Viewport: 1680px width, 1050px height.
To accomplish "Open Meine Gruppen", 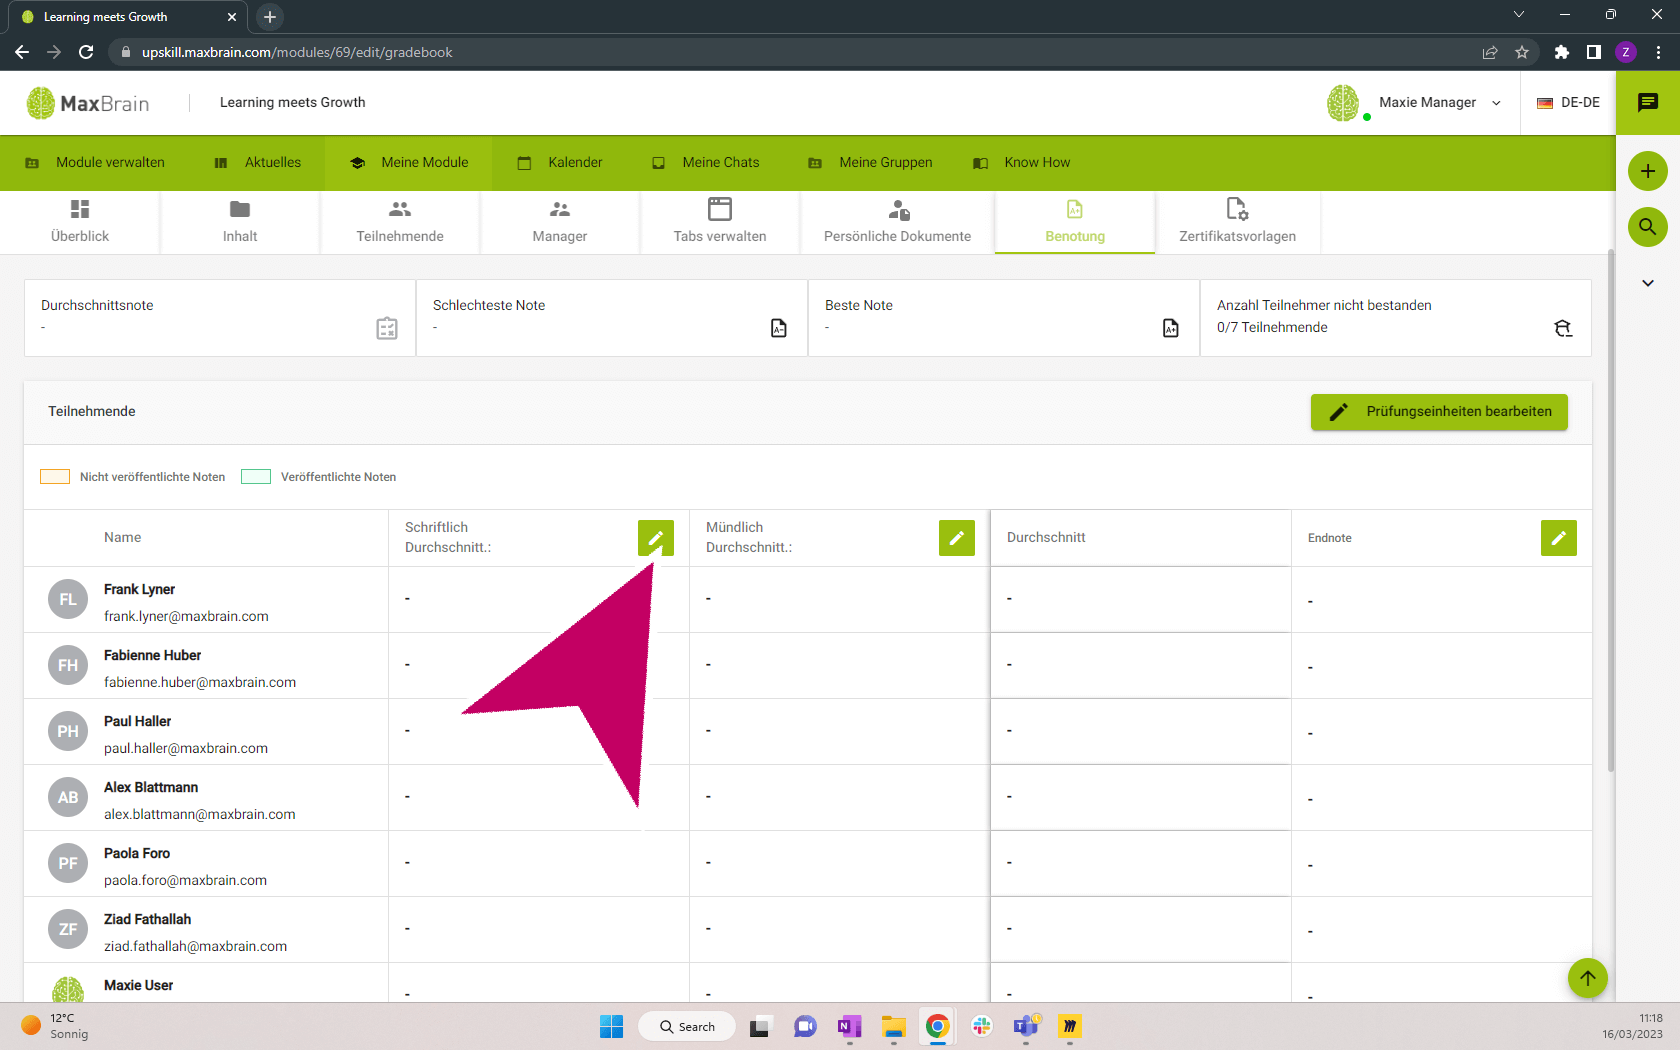I will click(871, 163).
